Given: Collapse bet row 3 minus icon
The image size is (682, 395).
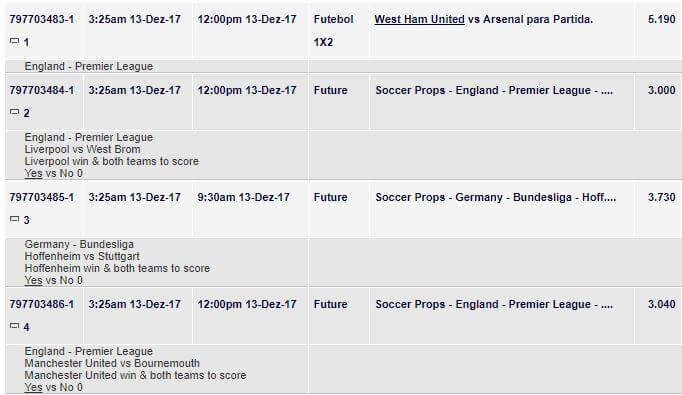Looking at the screenshot, I should [x=14, y=219].
